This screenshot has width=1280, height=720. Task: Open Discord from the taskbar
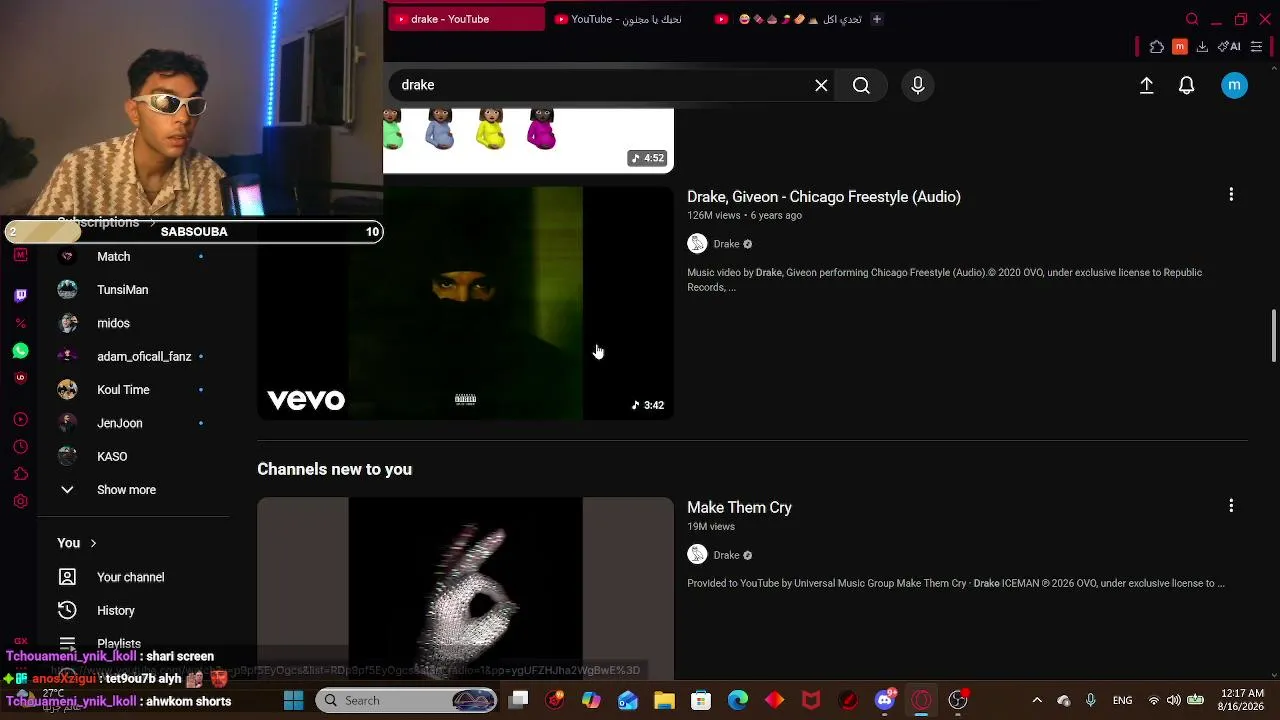[x=885, y=701]
